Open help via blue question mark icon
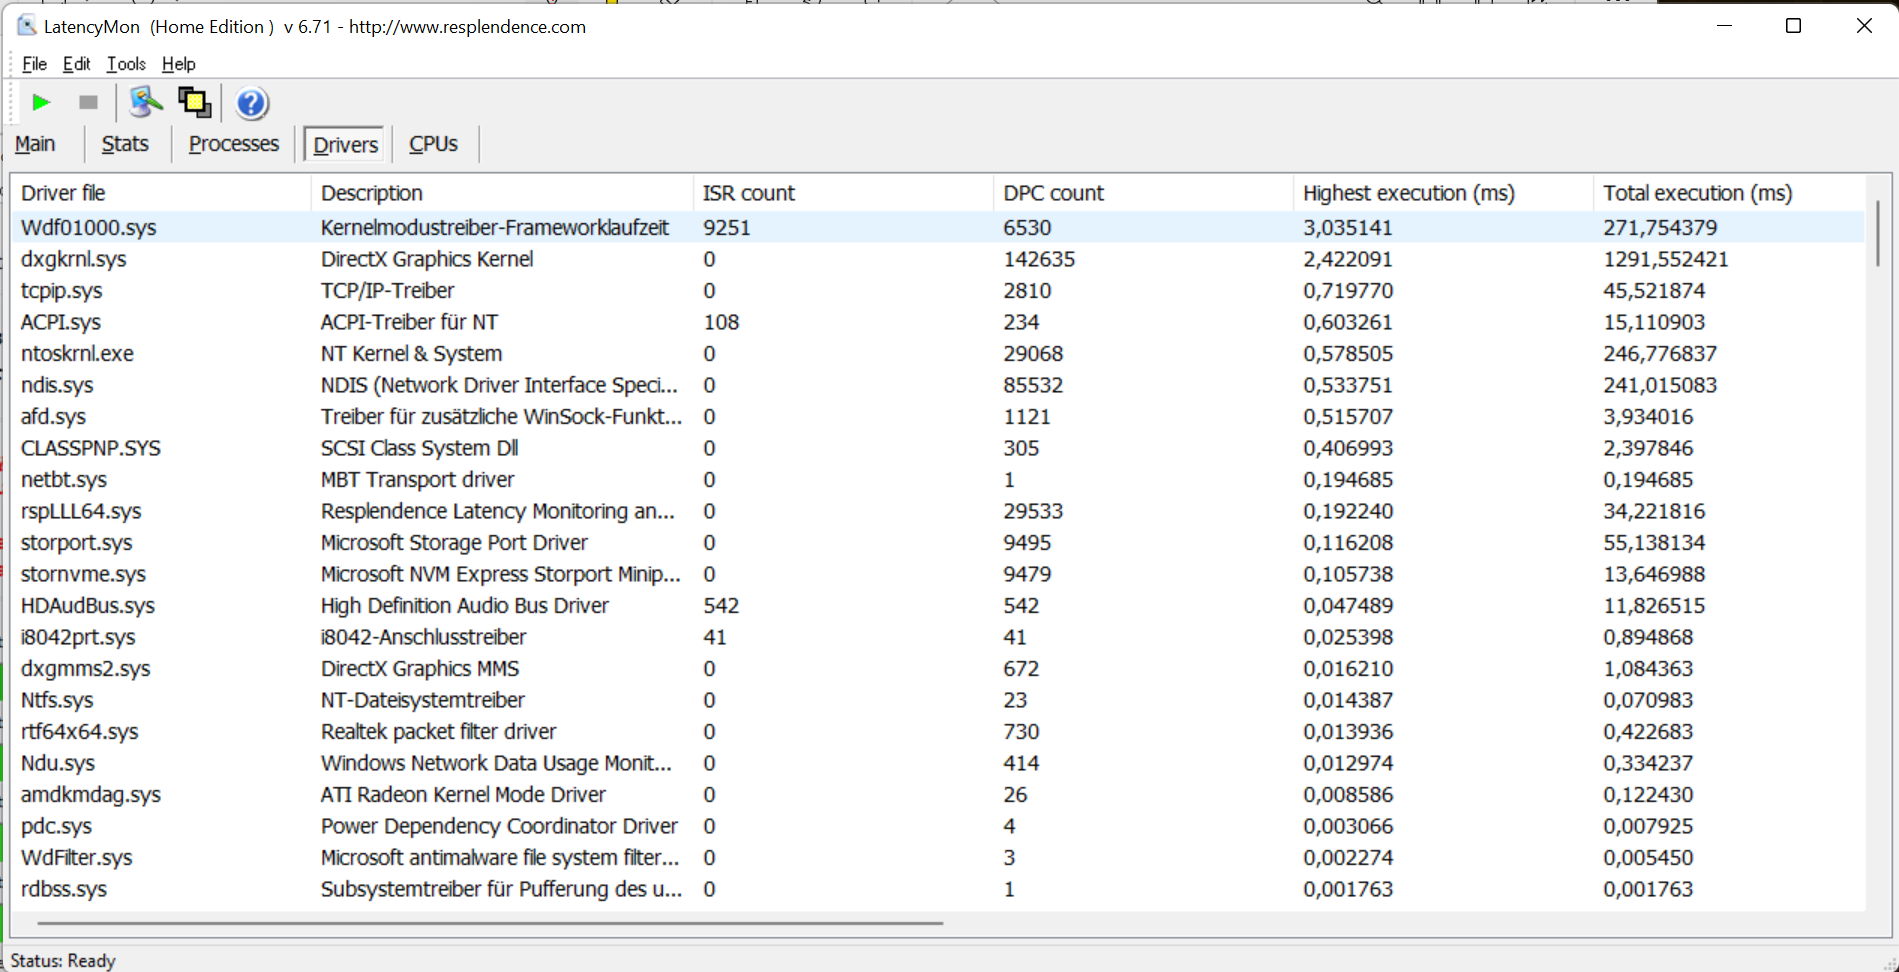This screenshot has width=1899, height=972. [252, 103]
